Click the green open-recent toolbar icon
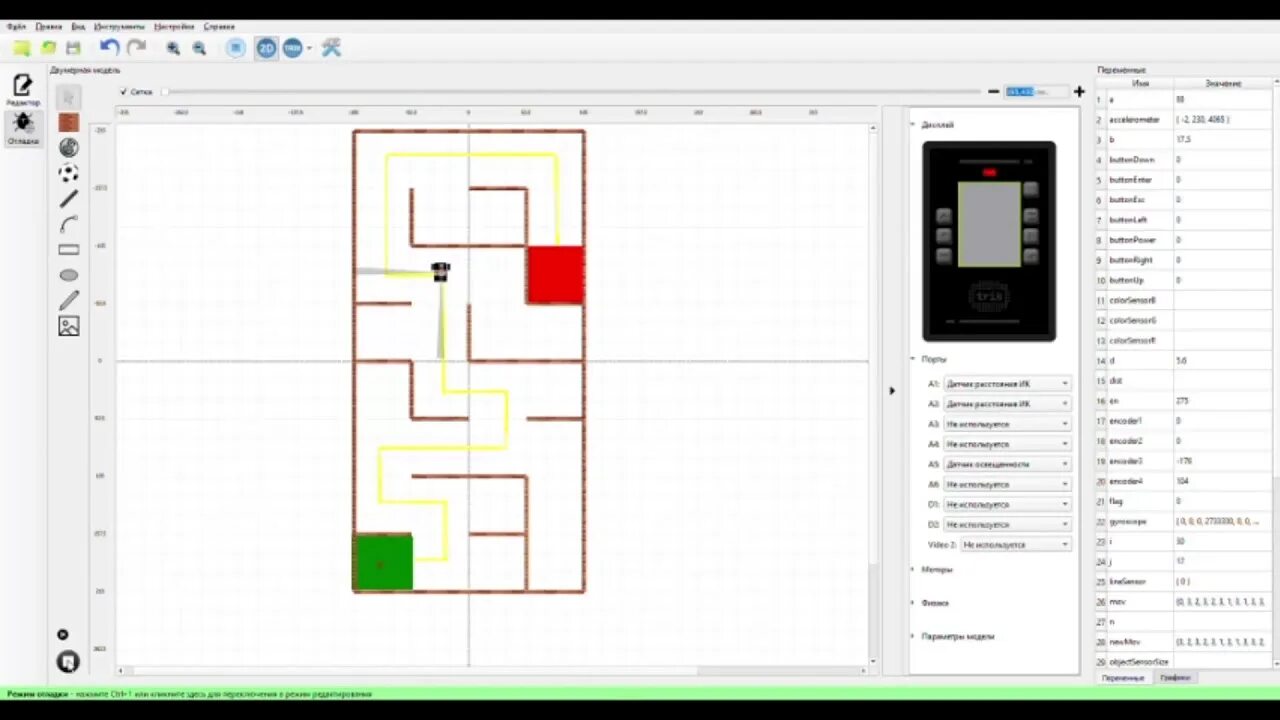The height and width of the screenshot is (720, 1280). click(x=47, y=48)
